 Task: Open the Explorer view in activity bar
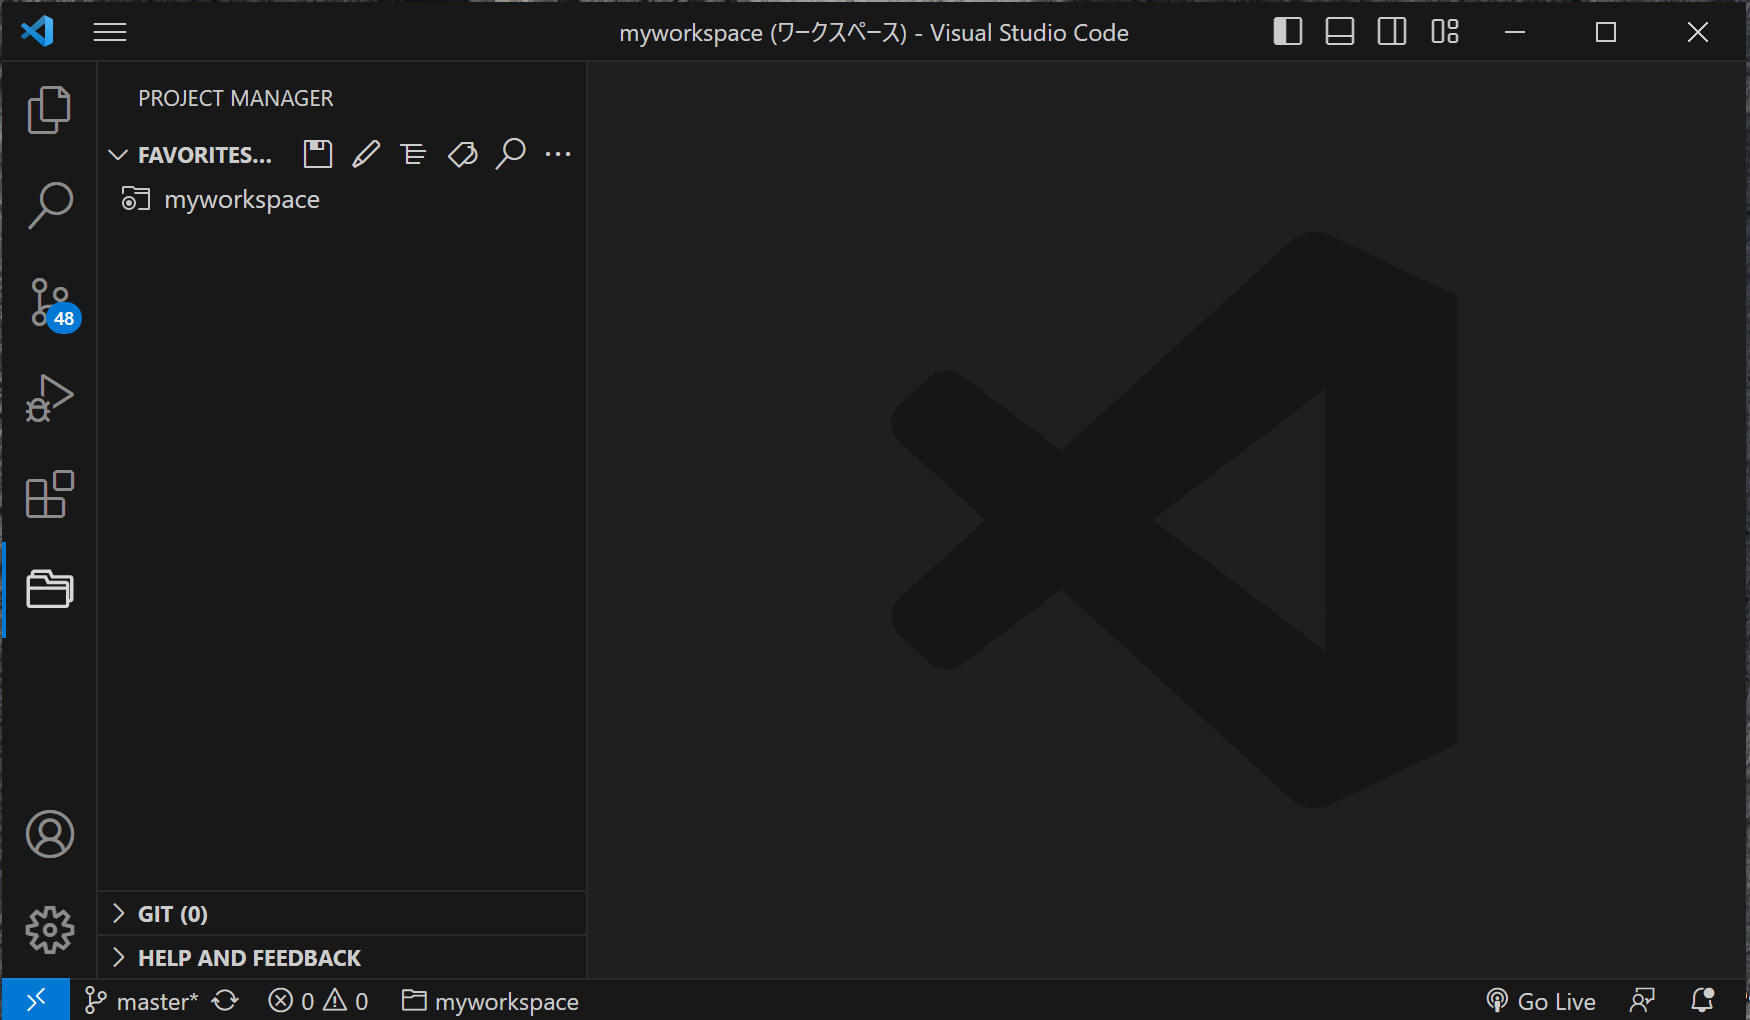[x=49, y=109]
